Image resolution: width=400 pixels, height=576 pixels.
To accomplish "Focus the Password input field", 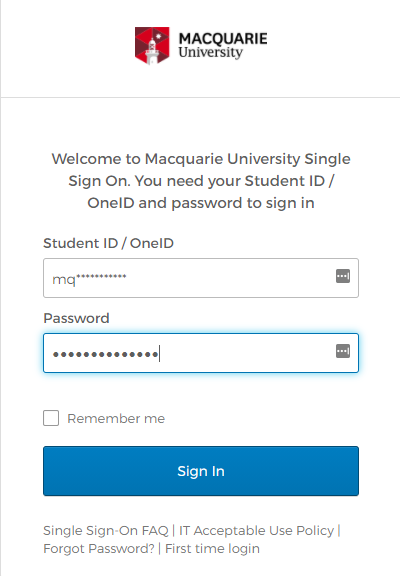I will click(201, 353).
